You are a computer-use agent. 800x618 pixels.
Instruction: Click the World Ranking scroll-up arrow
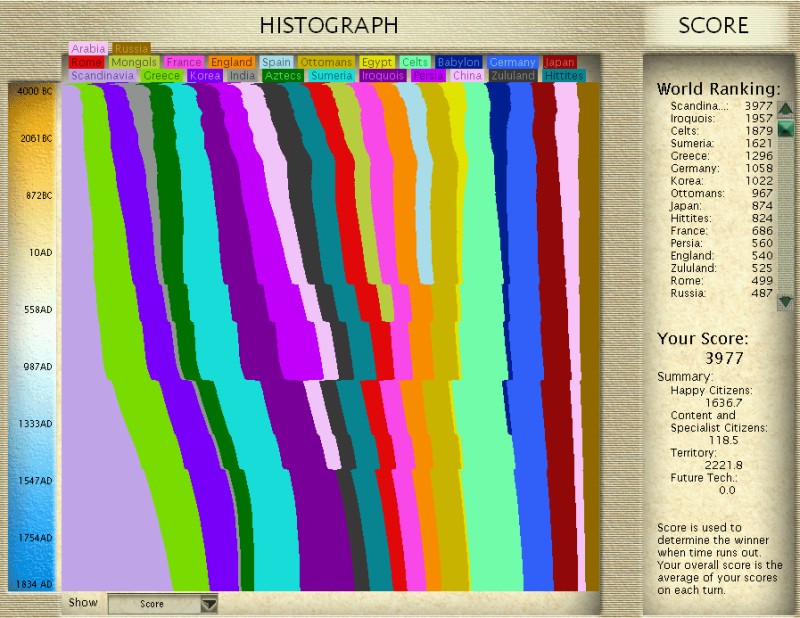point(786,109)
